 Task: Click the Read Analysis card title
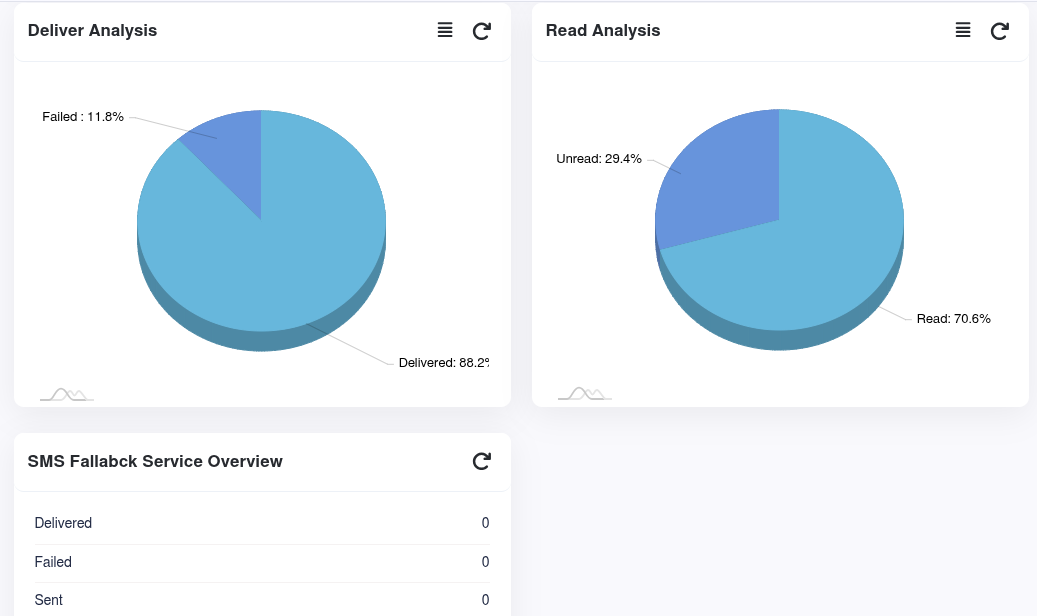click(602, 30)
